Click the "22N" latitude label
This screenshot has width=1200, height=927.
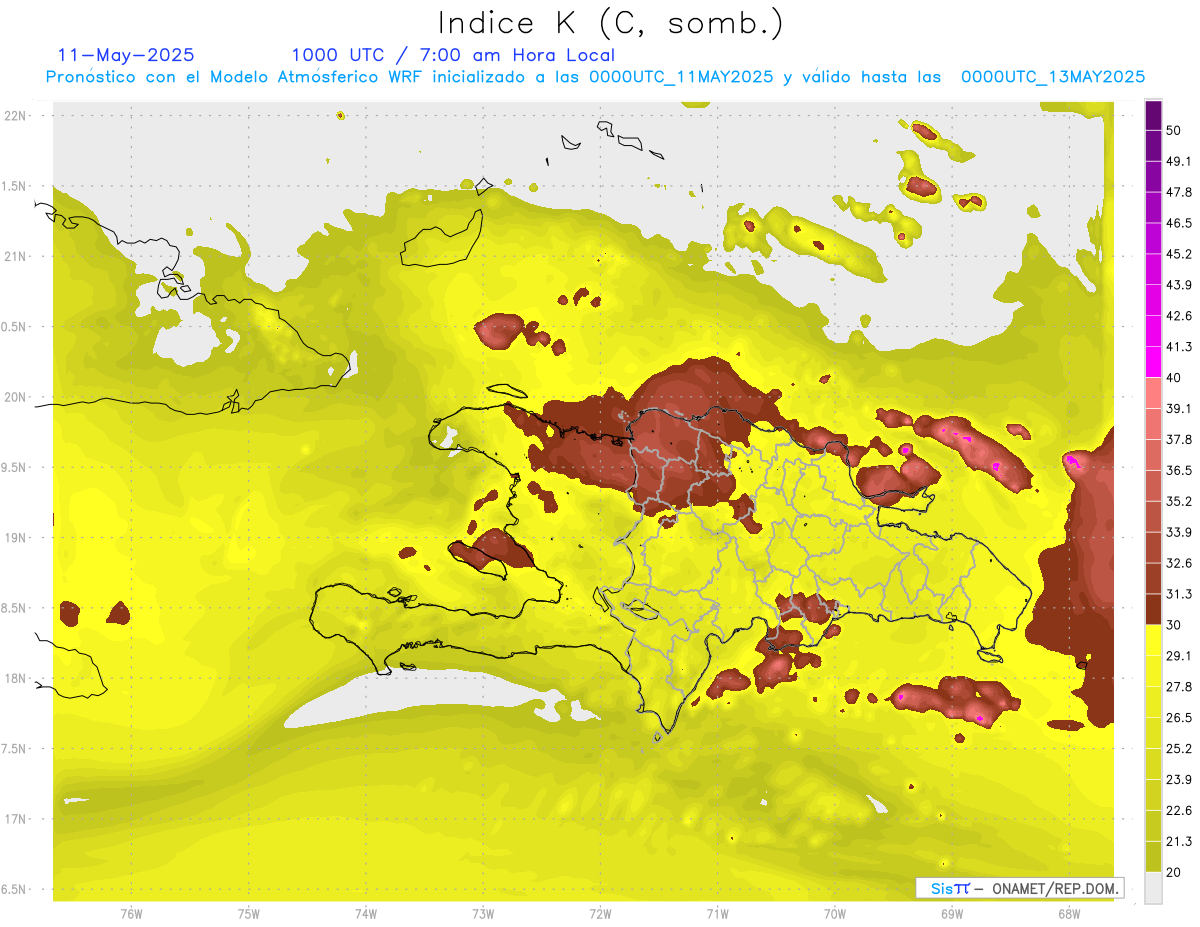pyautogui.click(x=15, y=116)
